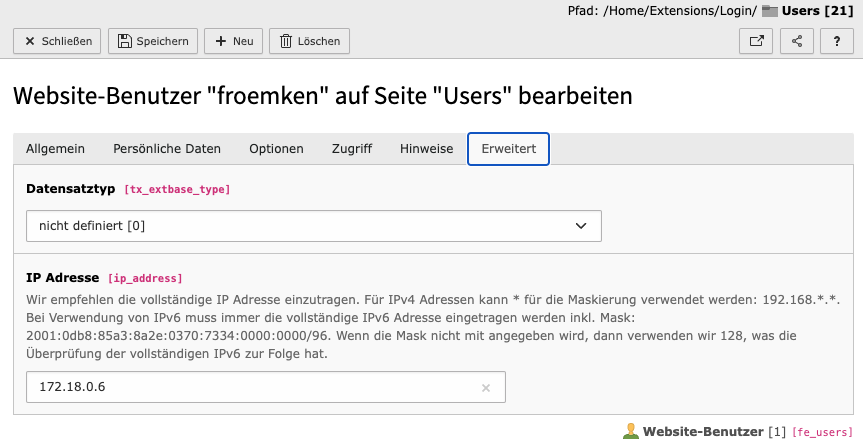Clear the IP address field with X icon
This screenshot has height=448, width=863.
point(486,388)
